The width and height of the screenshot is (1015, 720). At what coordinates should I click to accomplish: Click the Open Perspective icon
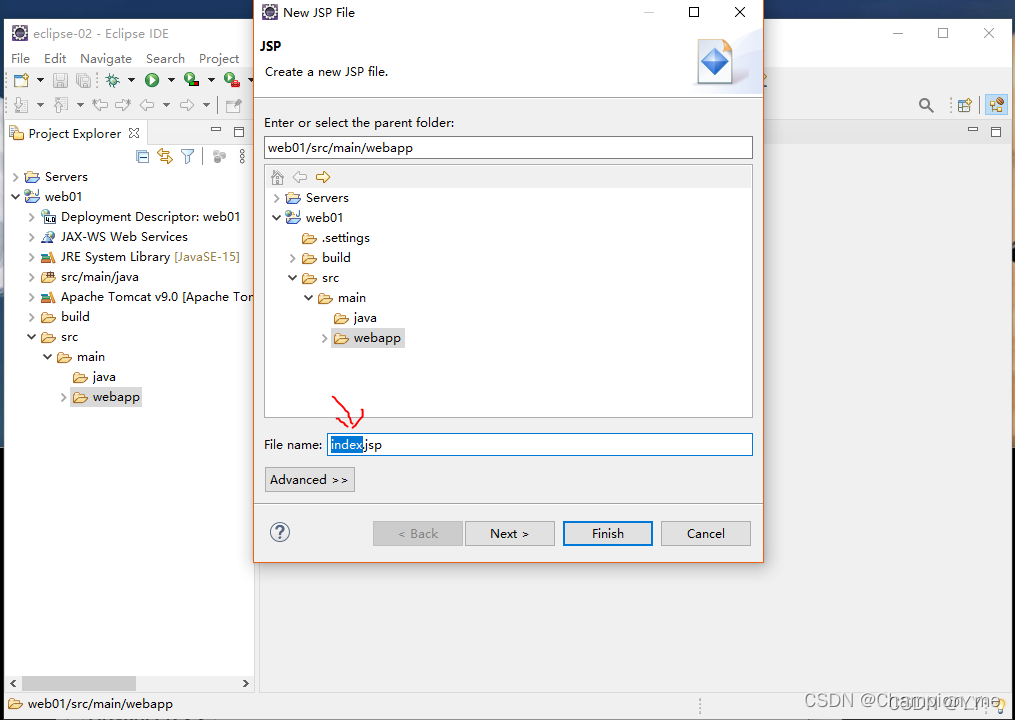pyautogui.click(x=965, y=105)
